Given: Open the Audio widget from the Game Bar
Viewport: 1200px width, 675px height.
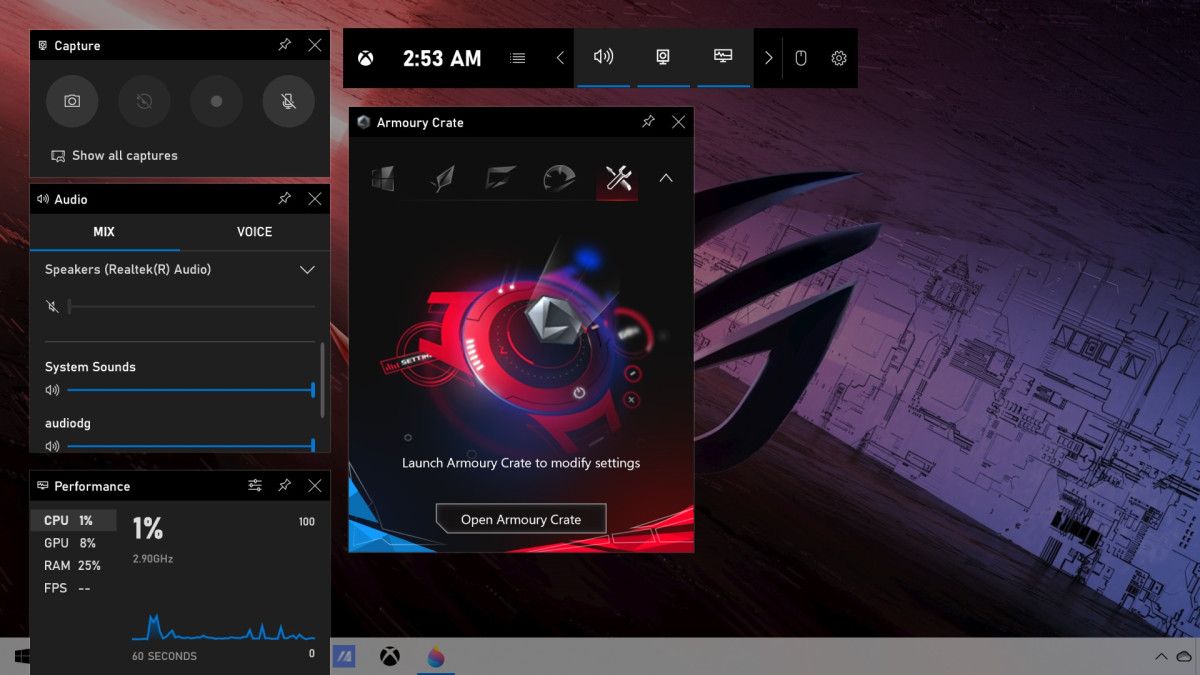Looking at the screenshot, I should click(x=603, y=57).
